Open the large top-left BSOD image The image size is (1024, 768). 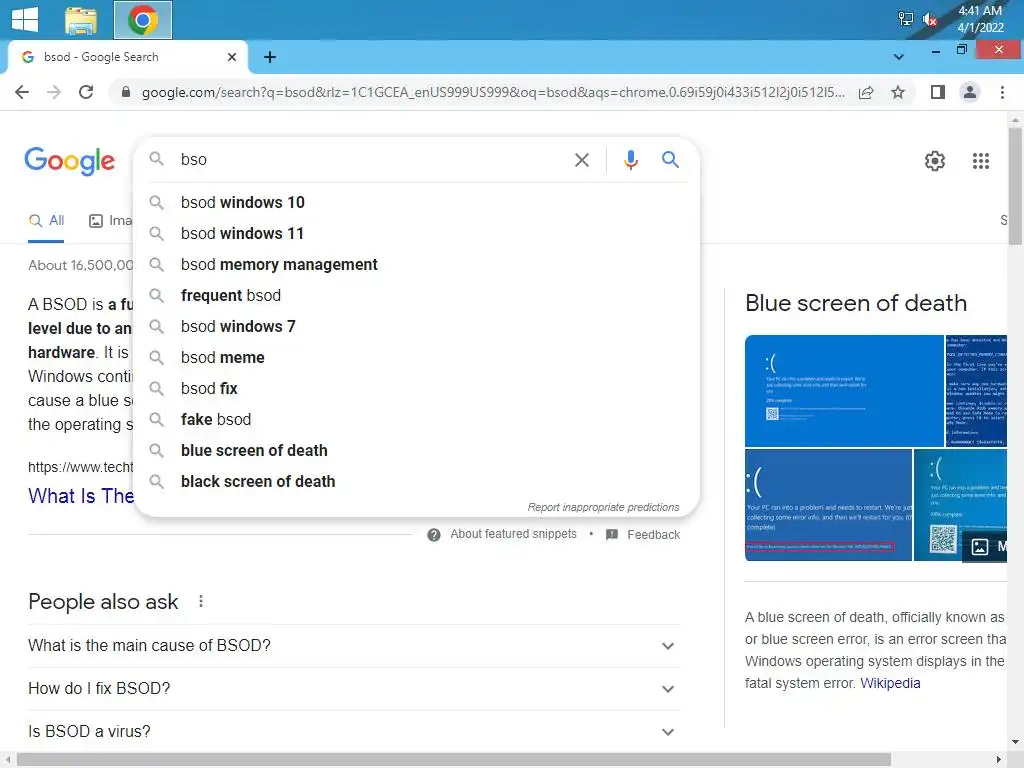(844, 391)
